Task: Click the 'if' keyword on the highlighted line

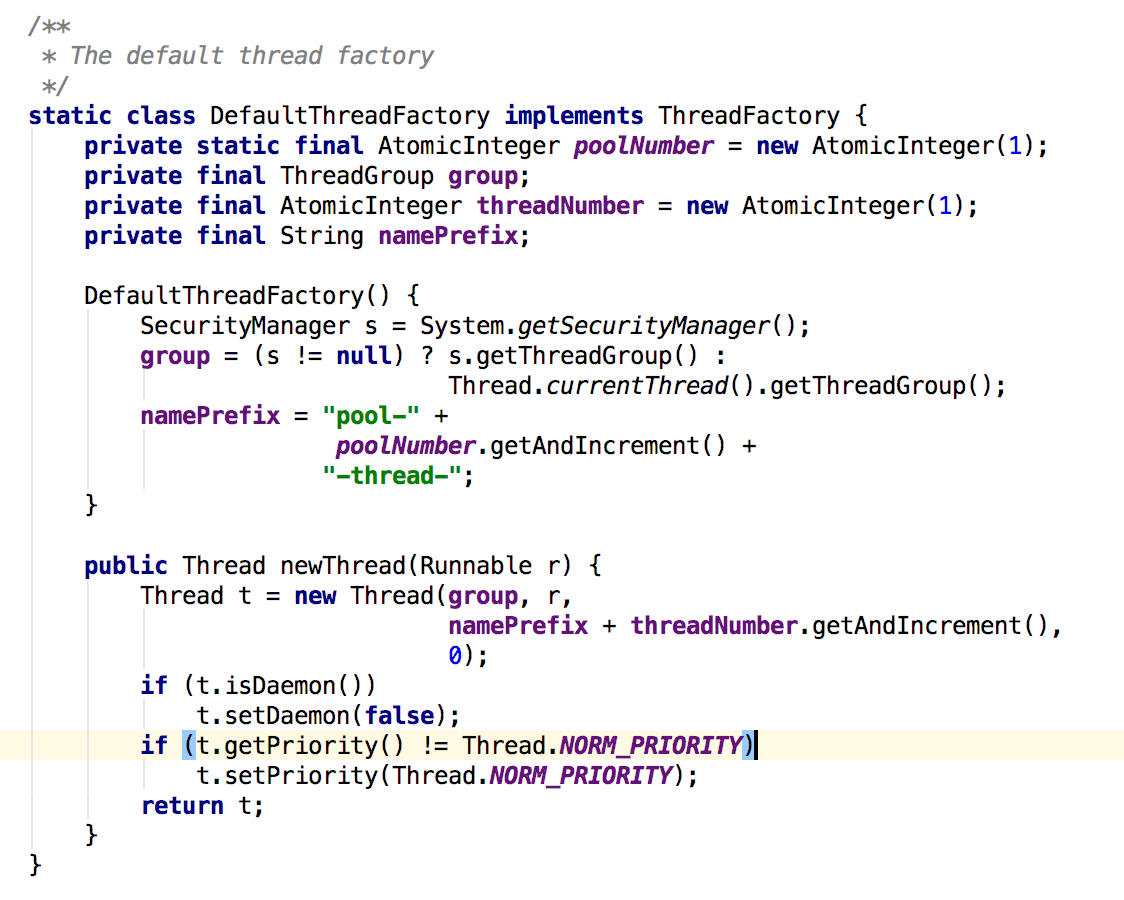Action: tap(153, 746)
